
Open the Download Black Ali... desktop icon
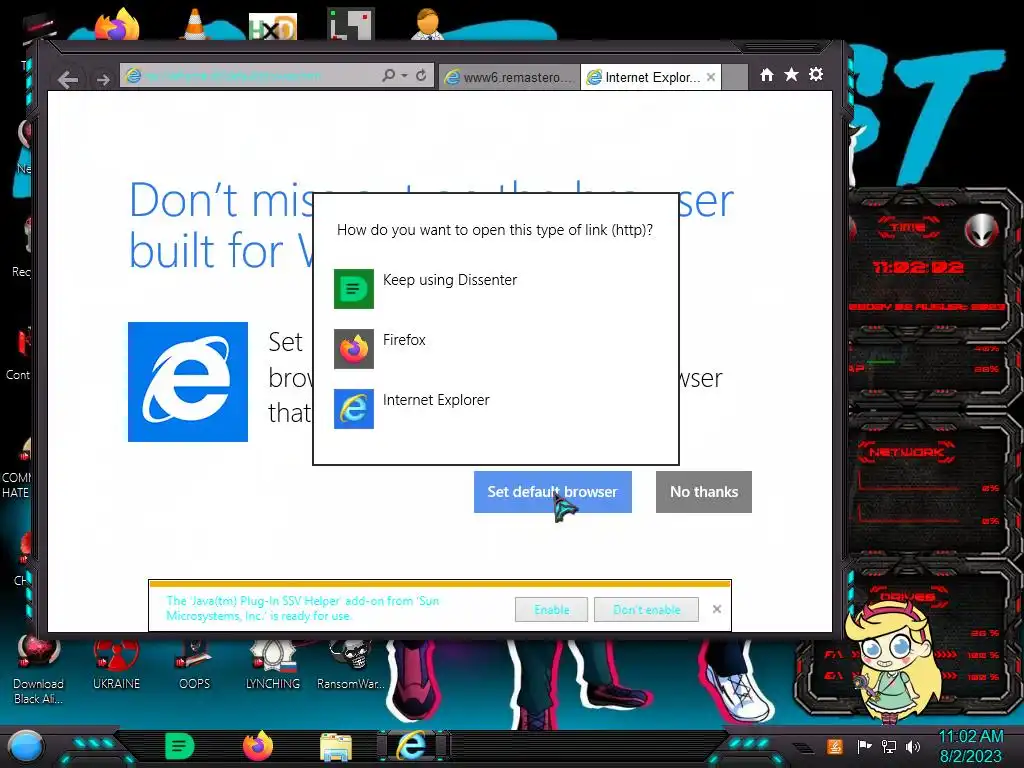pyautogui.click(x=39, y=669)
